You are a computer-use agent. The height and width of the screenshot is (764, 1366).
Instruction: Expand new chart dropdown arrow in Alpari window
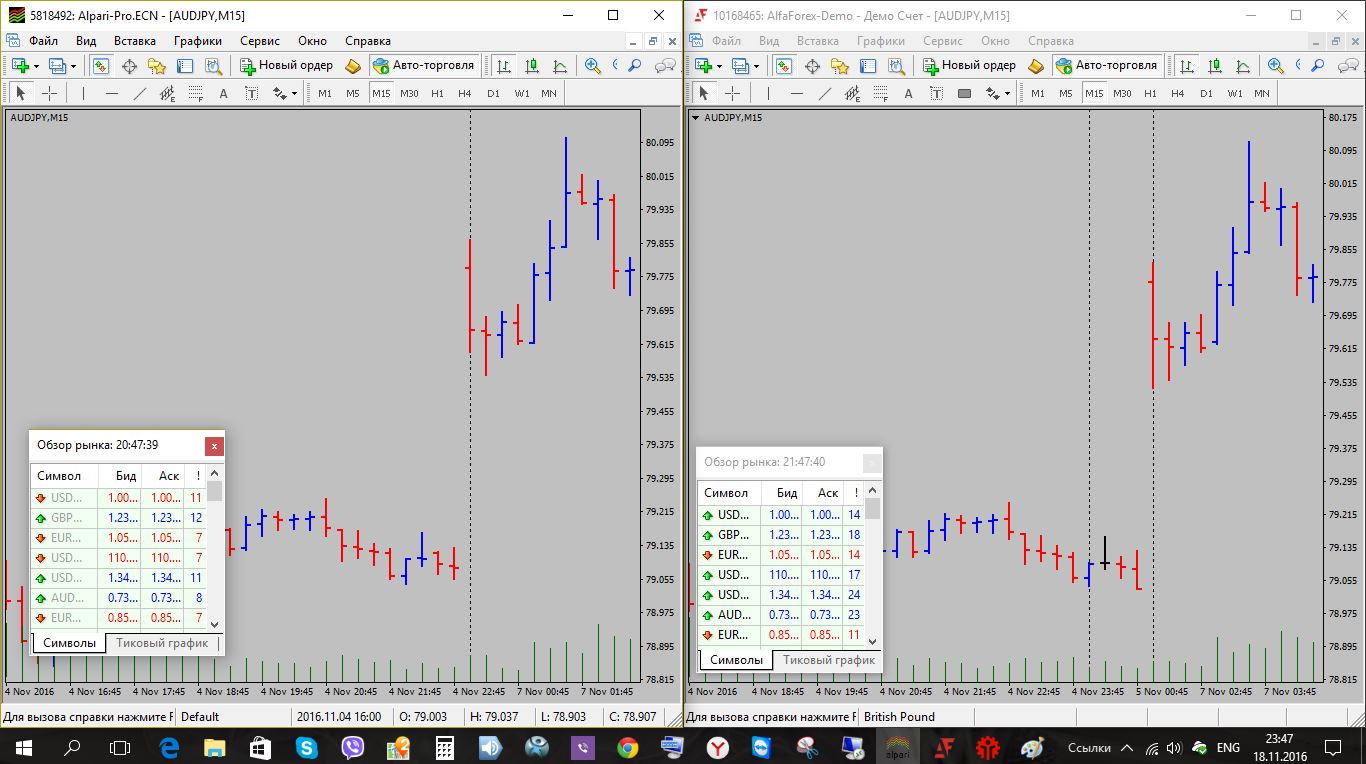coord(36,66)
